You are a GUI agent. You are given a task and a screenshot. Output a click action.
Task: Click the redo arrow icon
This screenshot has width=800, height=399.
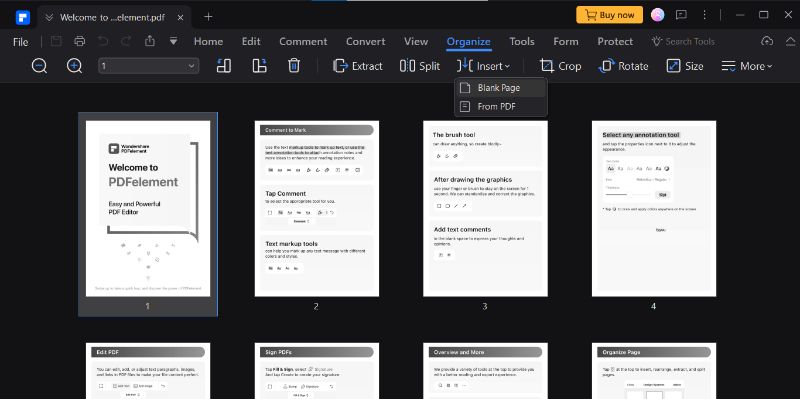[126, 41]
